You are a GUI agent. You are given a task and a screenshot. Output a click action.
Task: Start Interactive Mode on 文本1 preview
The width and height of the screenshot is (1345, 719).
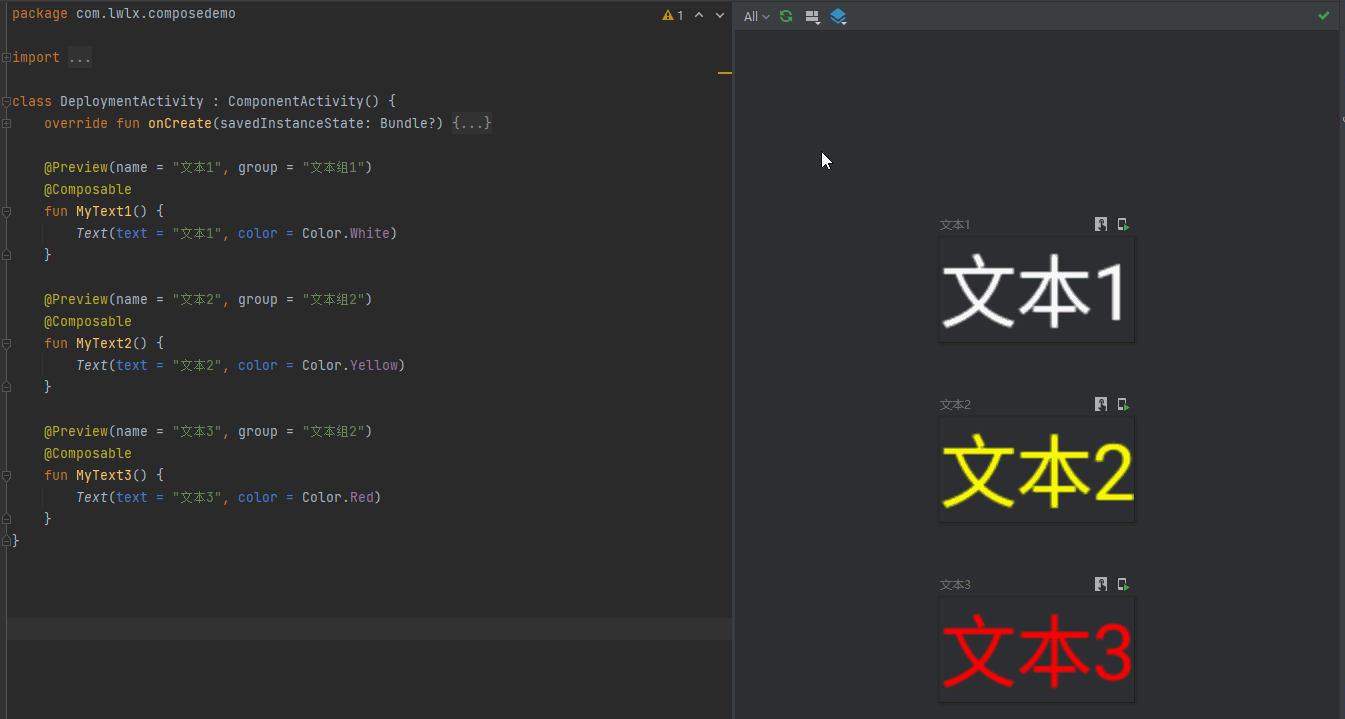point(1101,224)
